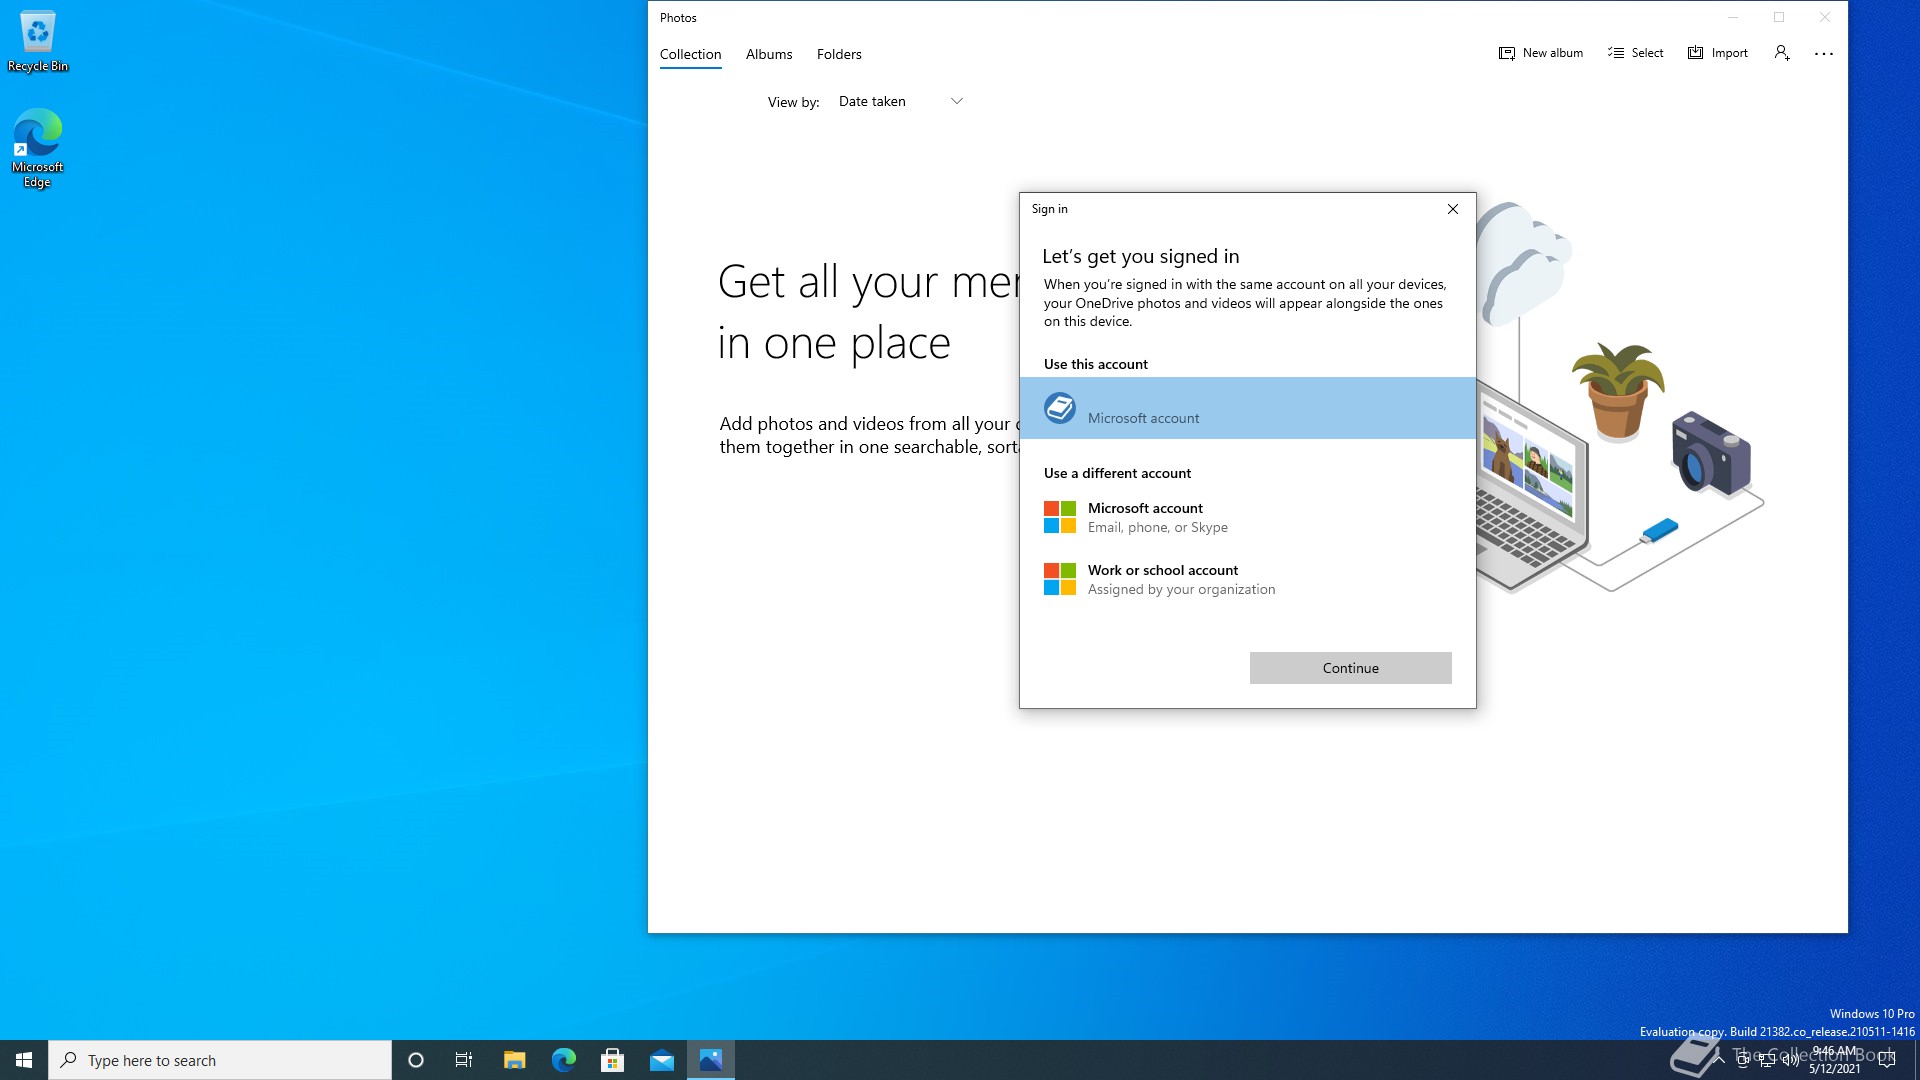Switch to the Albums tab
Screen dimensions: 1920x1080
pos(769,54)
